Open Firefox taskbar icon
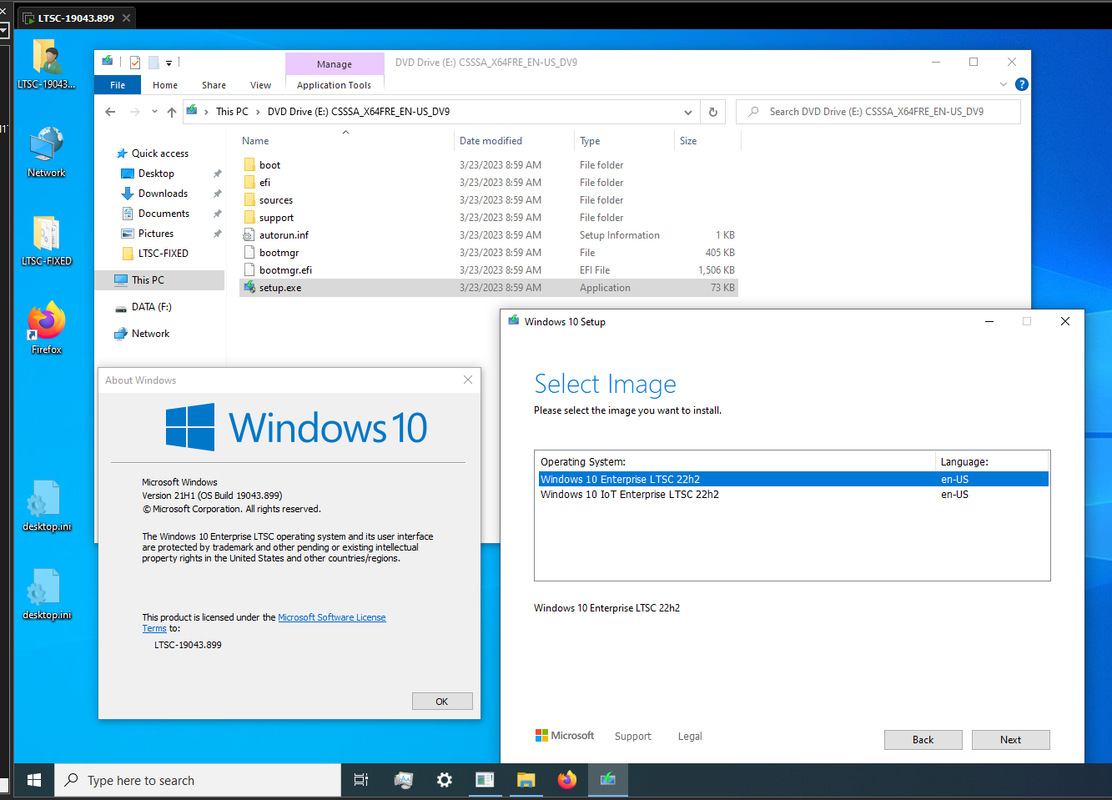The height and width of the screenshot is (800, 1112). (x=567, y=780)
